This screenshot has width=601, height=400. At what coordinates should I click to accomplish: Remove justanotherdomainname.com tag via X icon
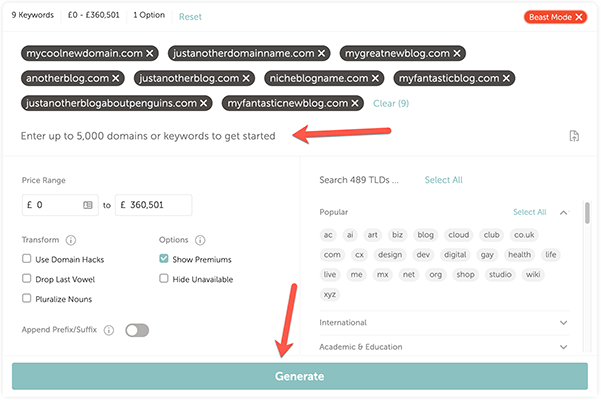point(321,53)
